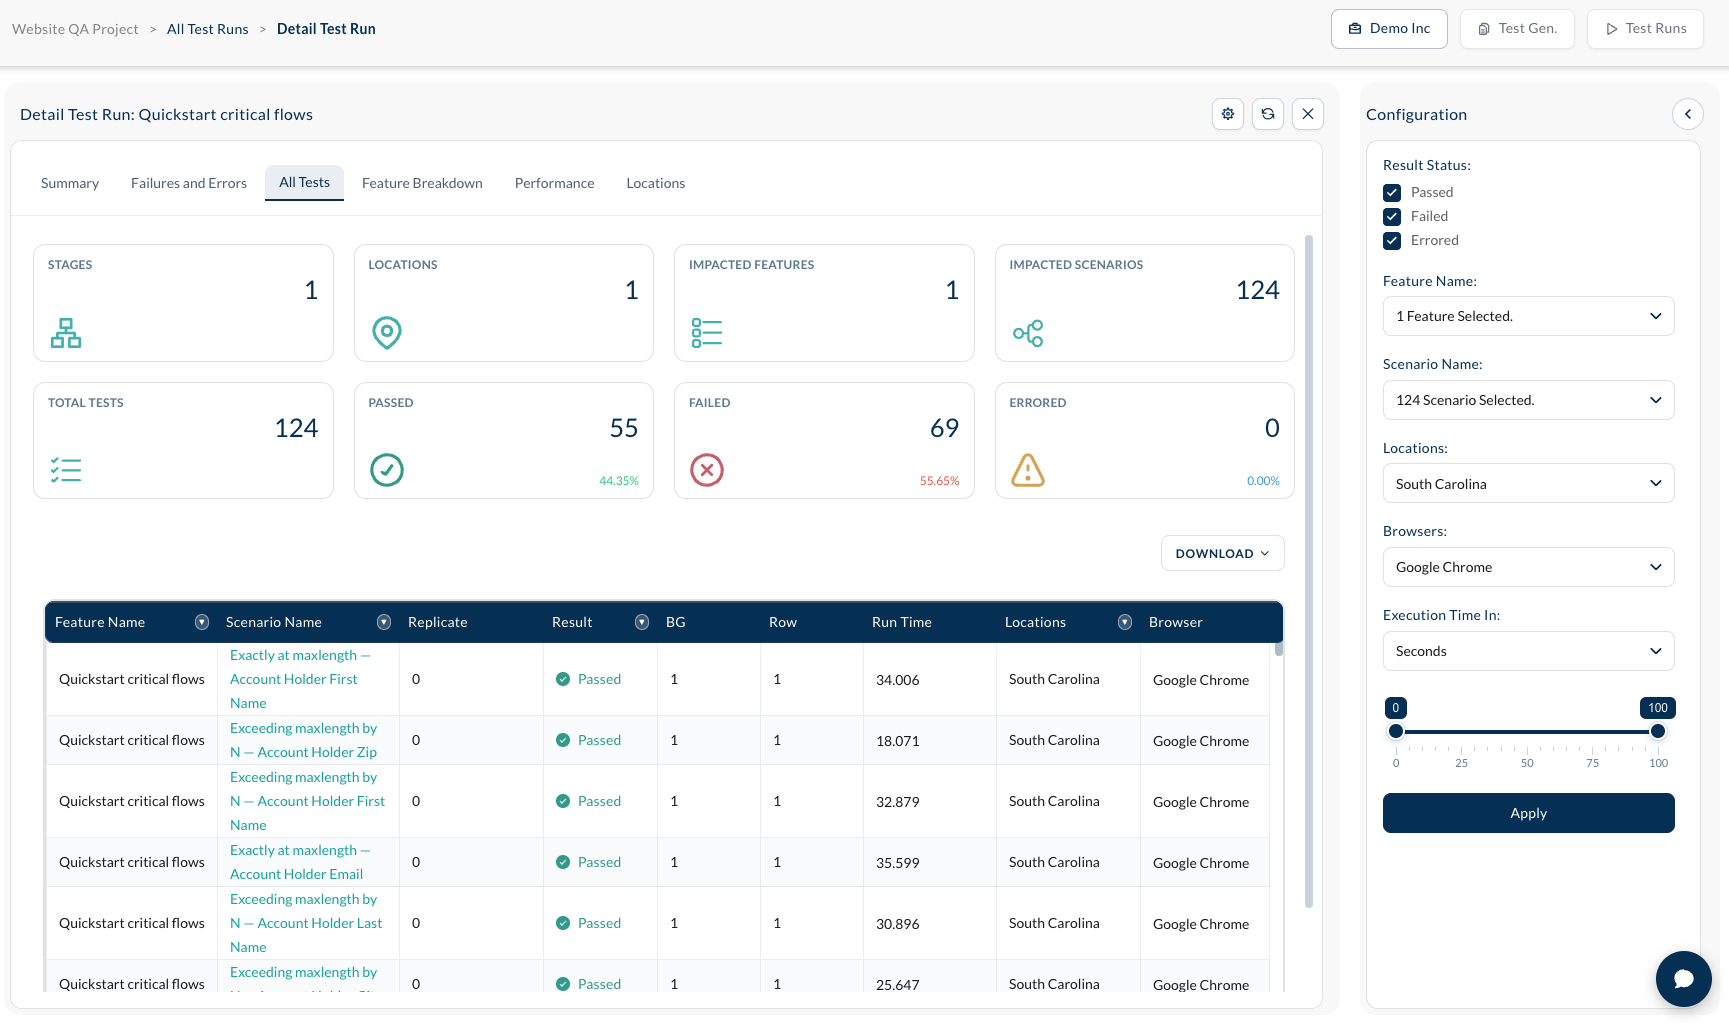The width and height of the screenshot is (1729, 1023).
Task: Open the Feature Breakdown tab
Action: [422, 183]
